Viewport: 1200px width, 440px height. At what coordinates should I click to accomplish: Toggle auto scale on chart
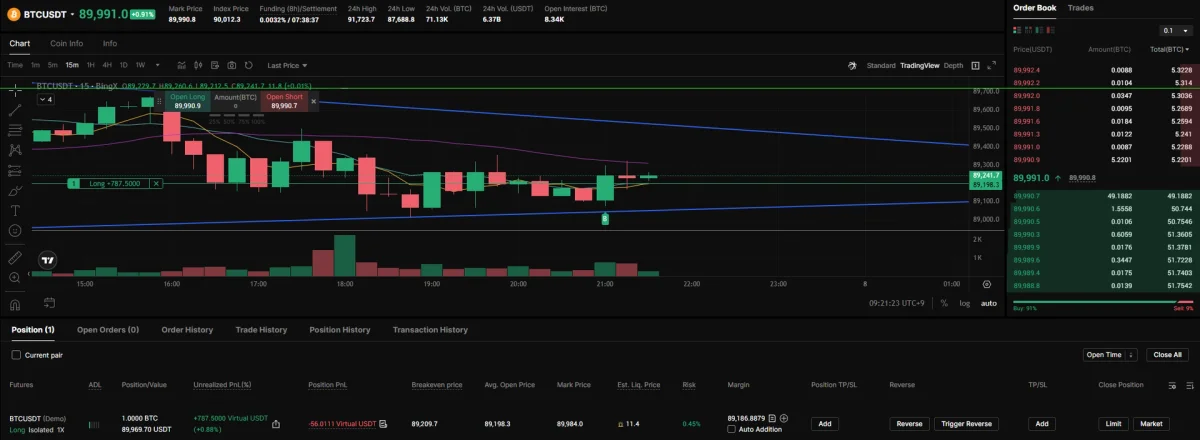[988, 303]
